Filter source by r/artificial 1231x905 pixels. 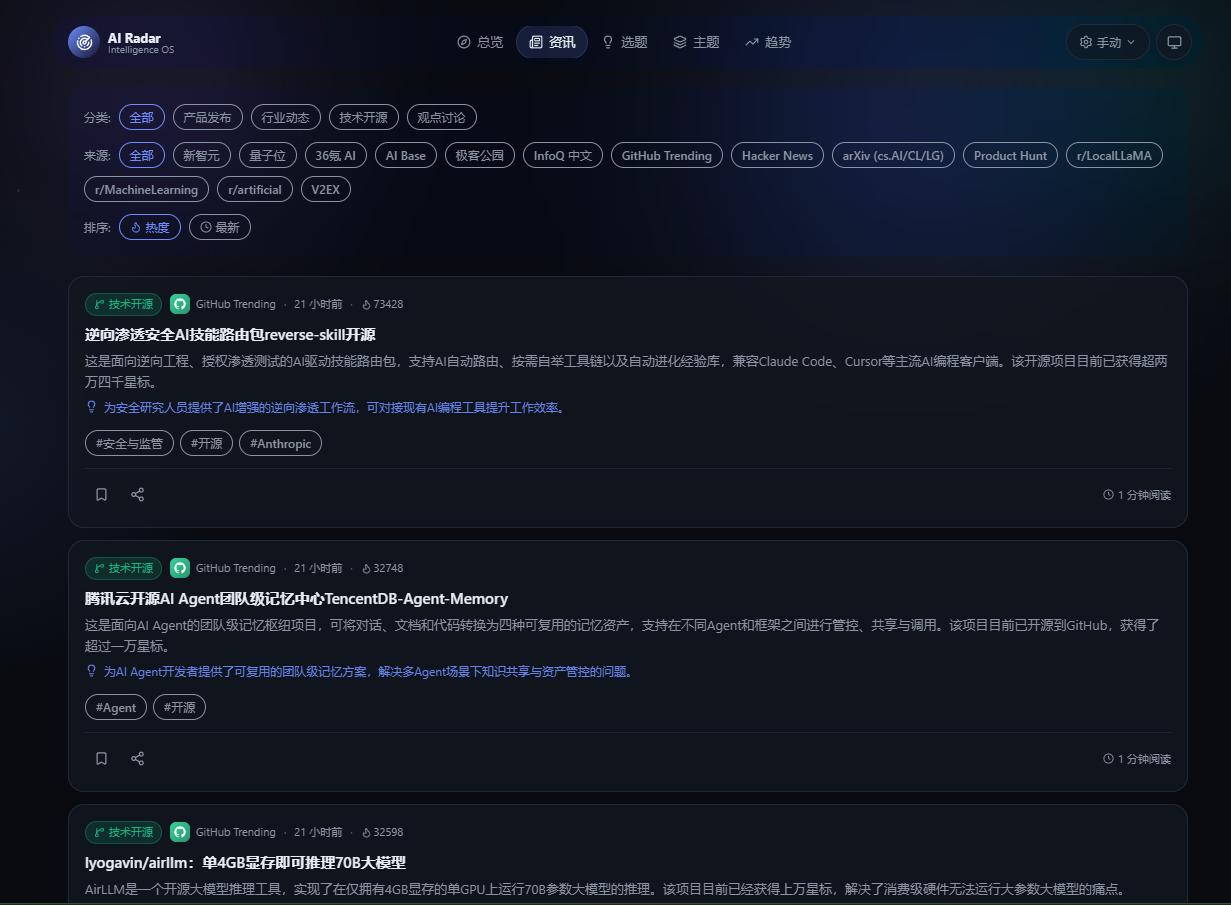[x=255, y=189]
